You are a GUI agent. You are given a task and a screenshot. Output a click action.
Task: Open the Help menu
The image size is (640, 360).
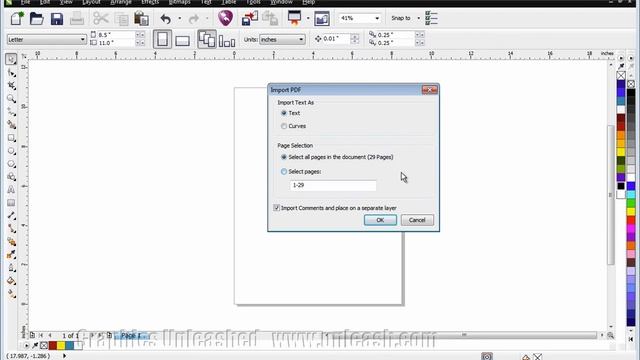(309, 2)
